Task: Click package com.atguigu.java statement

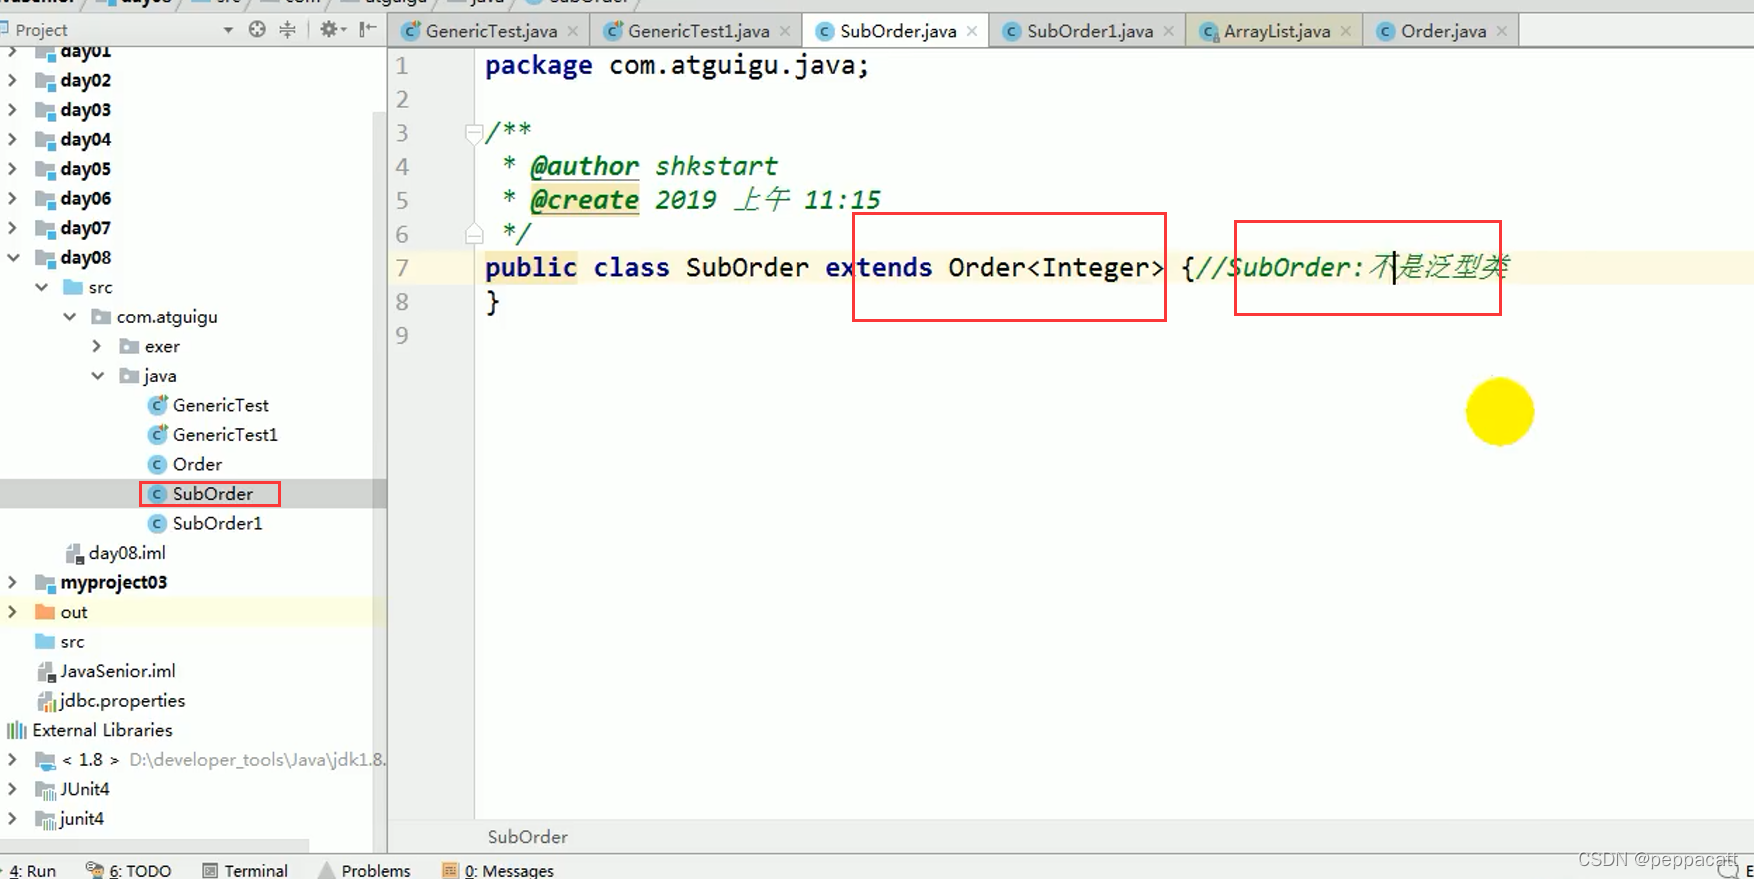Action: pos(677,66)
